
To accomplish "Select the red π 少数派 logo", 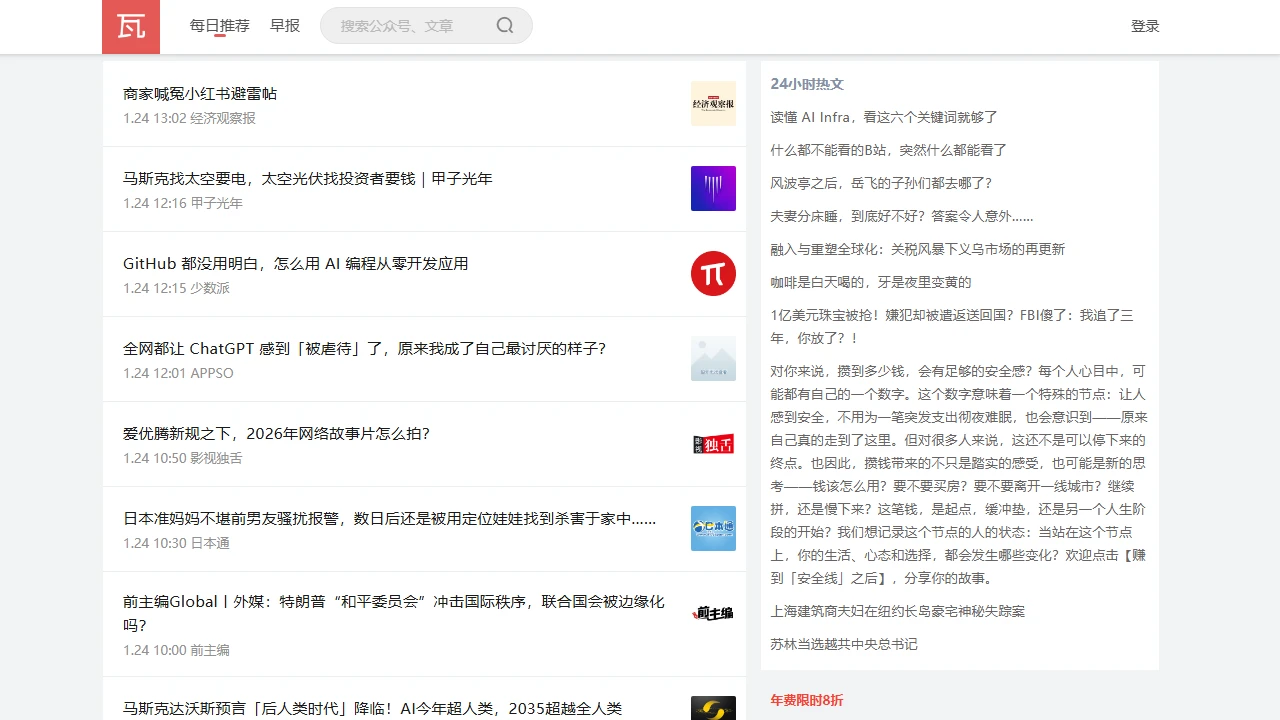I will coord(713,273).
